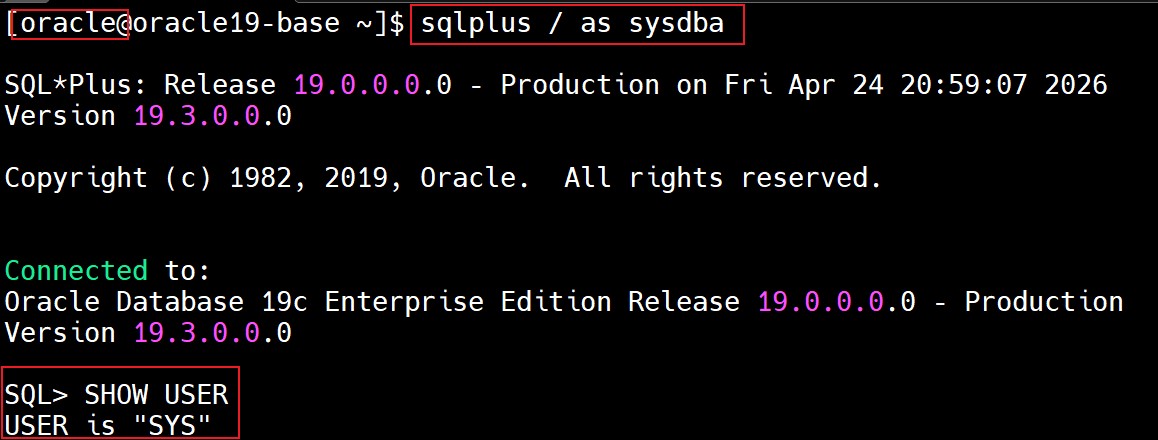Click the 'Fri Apr 24 20:59:07 2026' timestamp

[916, 86]
